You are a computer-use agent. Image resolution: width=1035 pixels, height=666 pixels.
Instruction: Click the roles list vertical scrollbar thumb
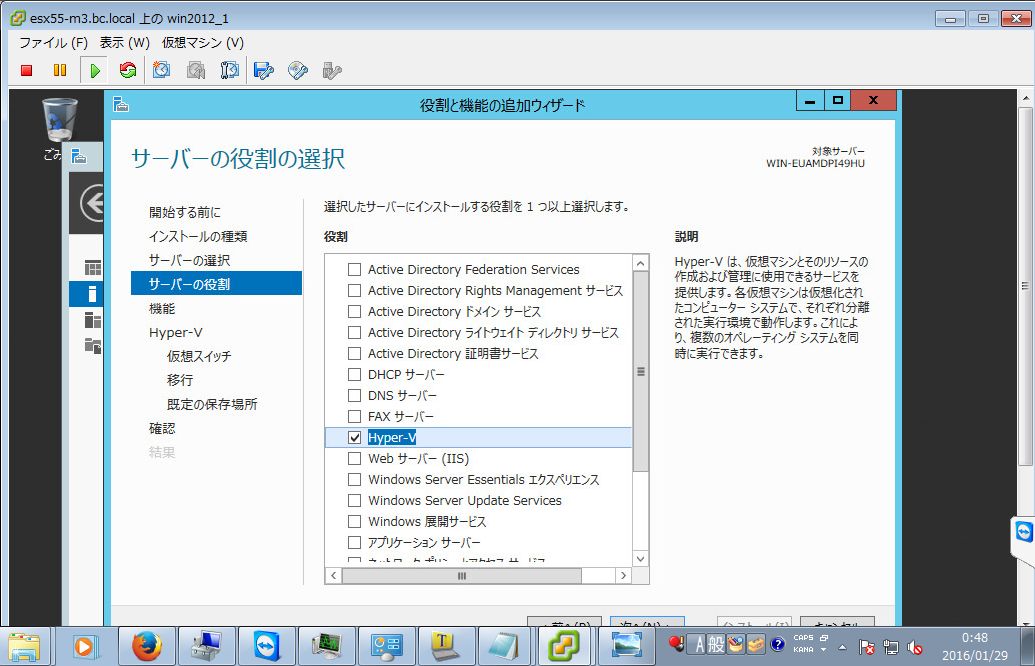pyautogui.click(x=640, y=372)
